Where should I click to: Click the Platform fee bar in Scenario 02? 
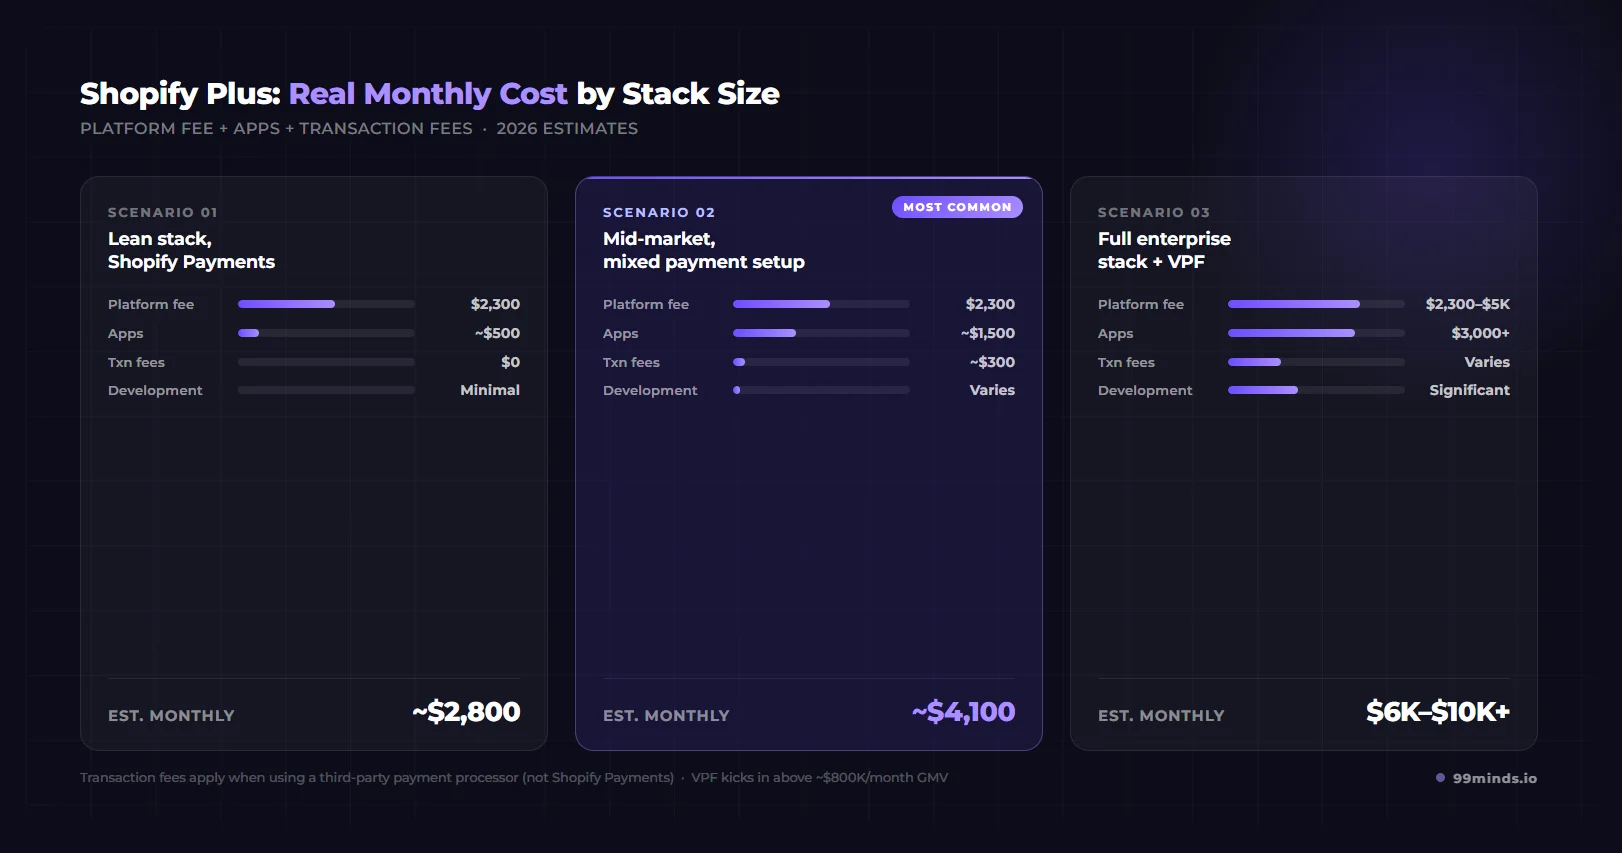click(821, 304)
